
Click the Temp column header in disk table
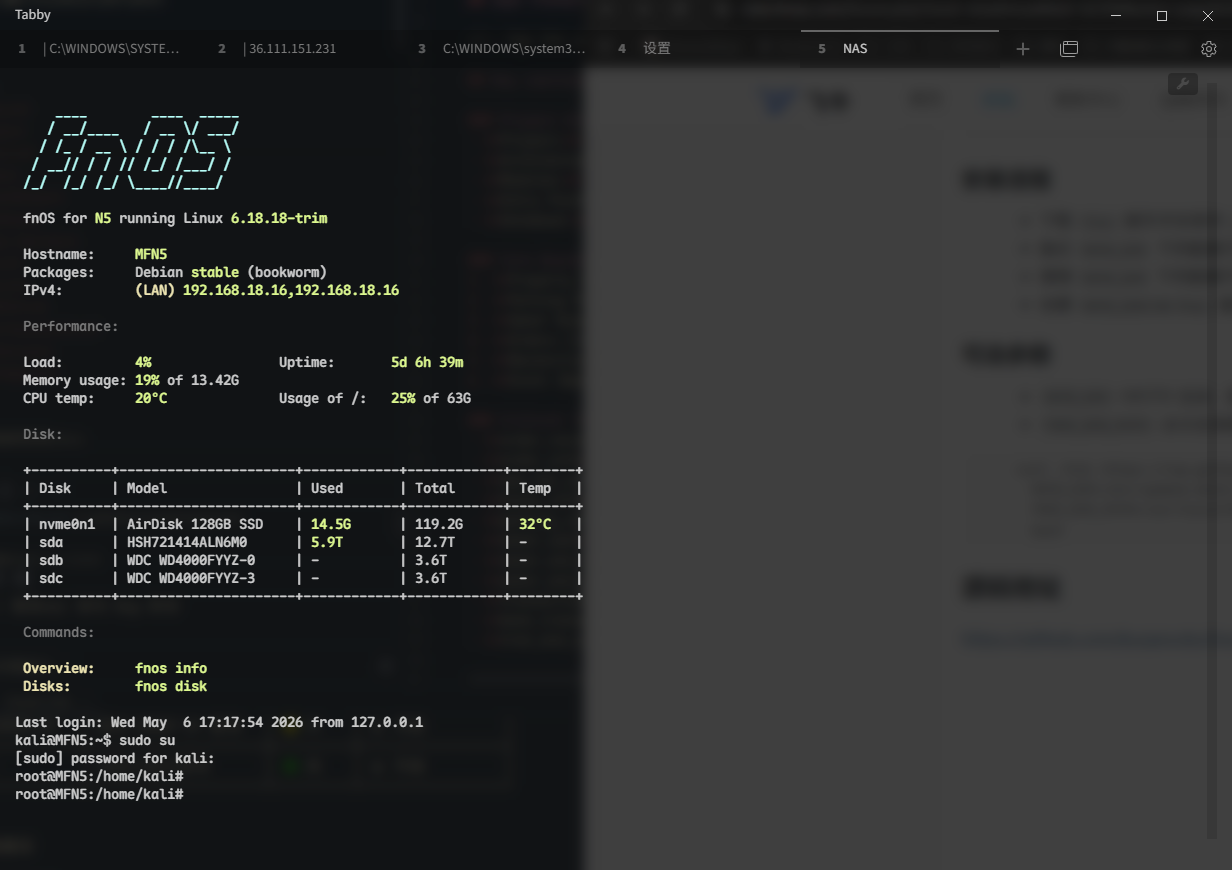(535, 488)
